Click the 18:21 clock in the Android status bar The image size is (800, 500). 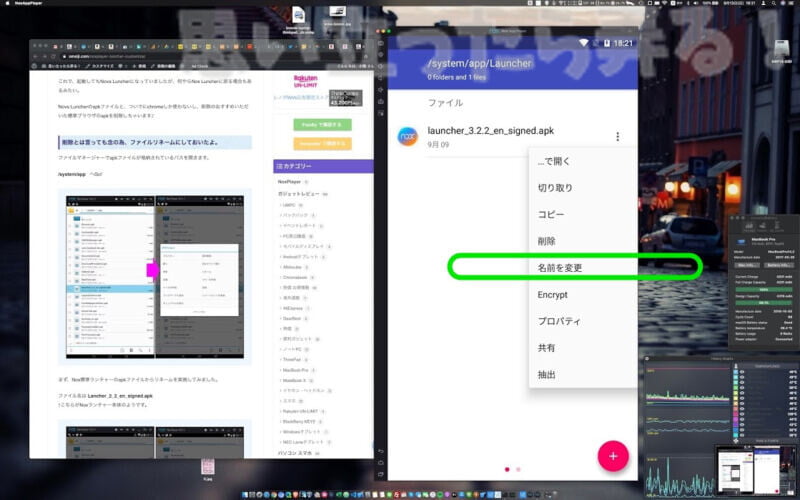coord(622,43)
